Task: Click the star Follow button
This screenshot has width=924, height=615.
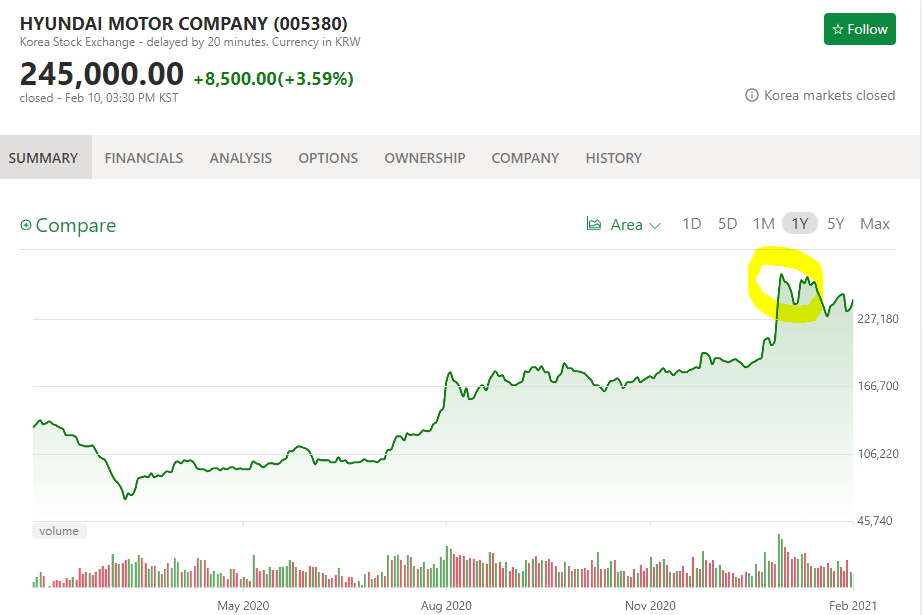Action: pyautogui.click(x=859, y=30)
